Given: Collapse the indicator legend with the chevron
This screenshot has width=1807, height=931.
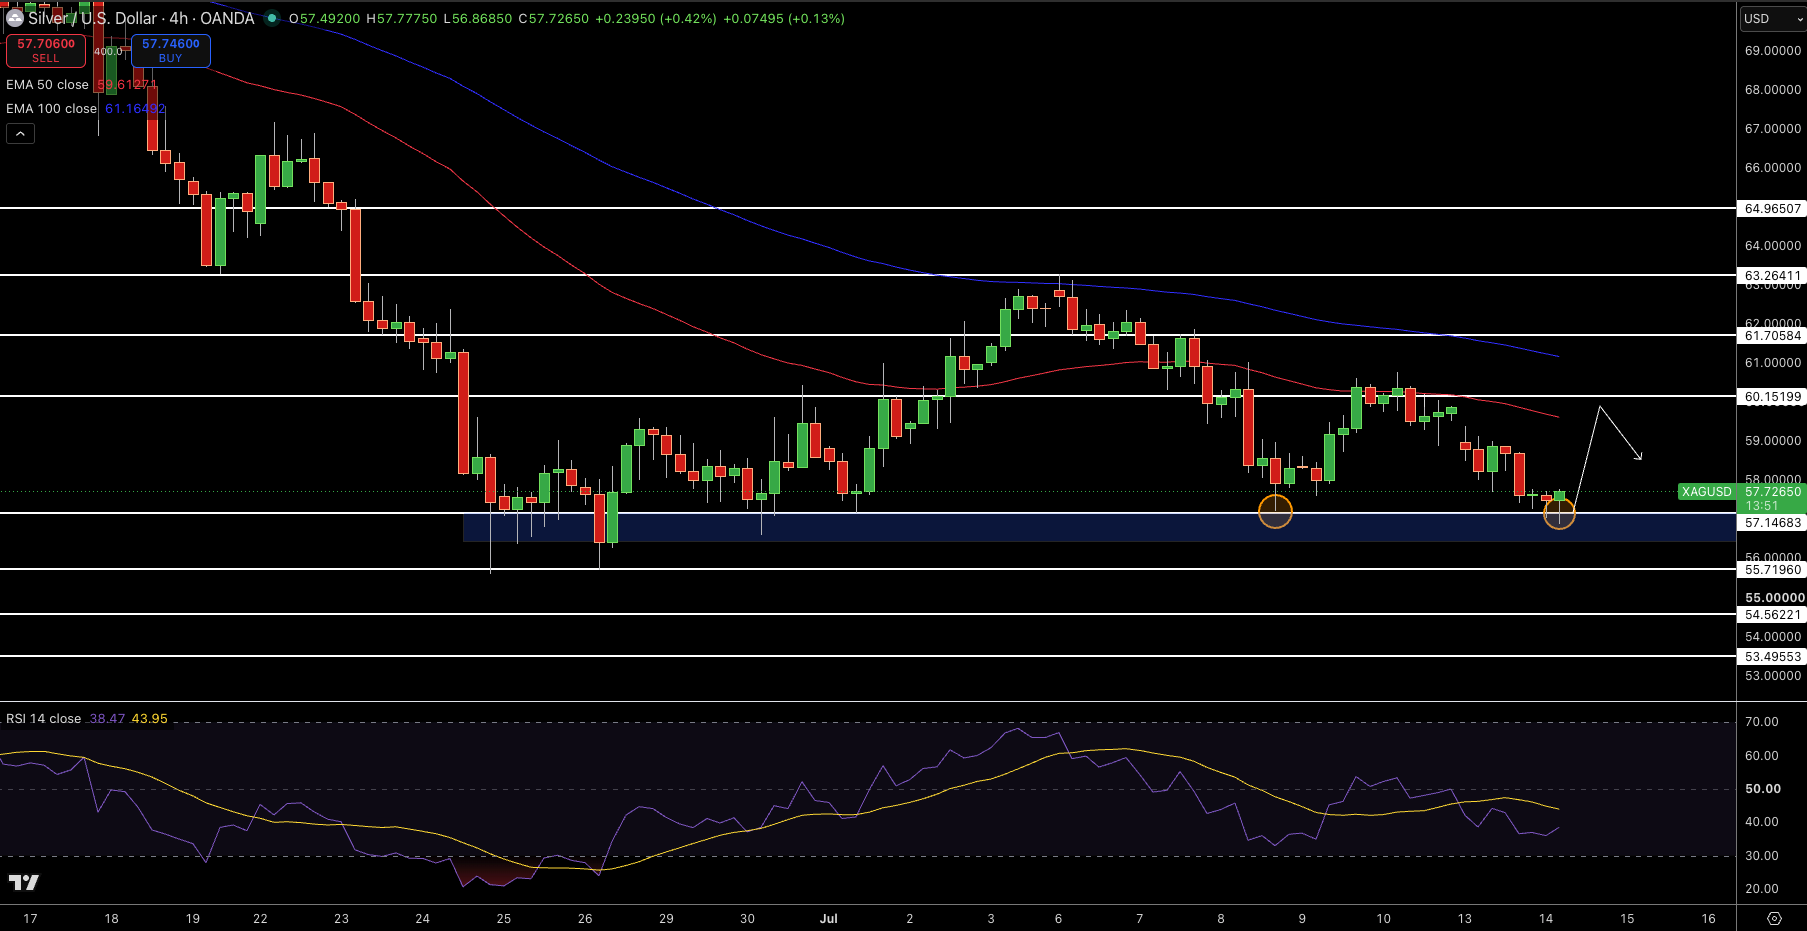Looking at the screenshot, I should click(x=20, y=133).
